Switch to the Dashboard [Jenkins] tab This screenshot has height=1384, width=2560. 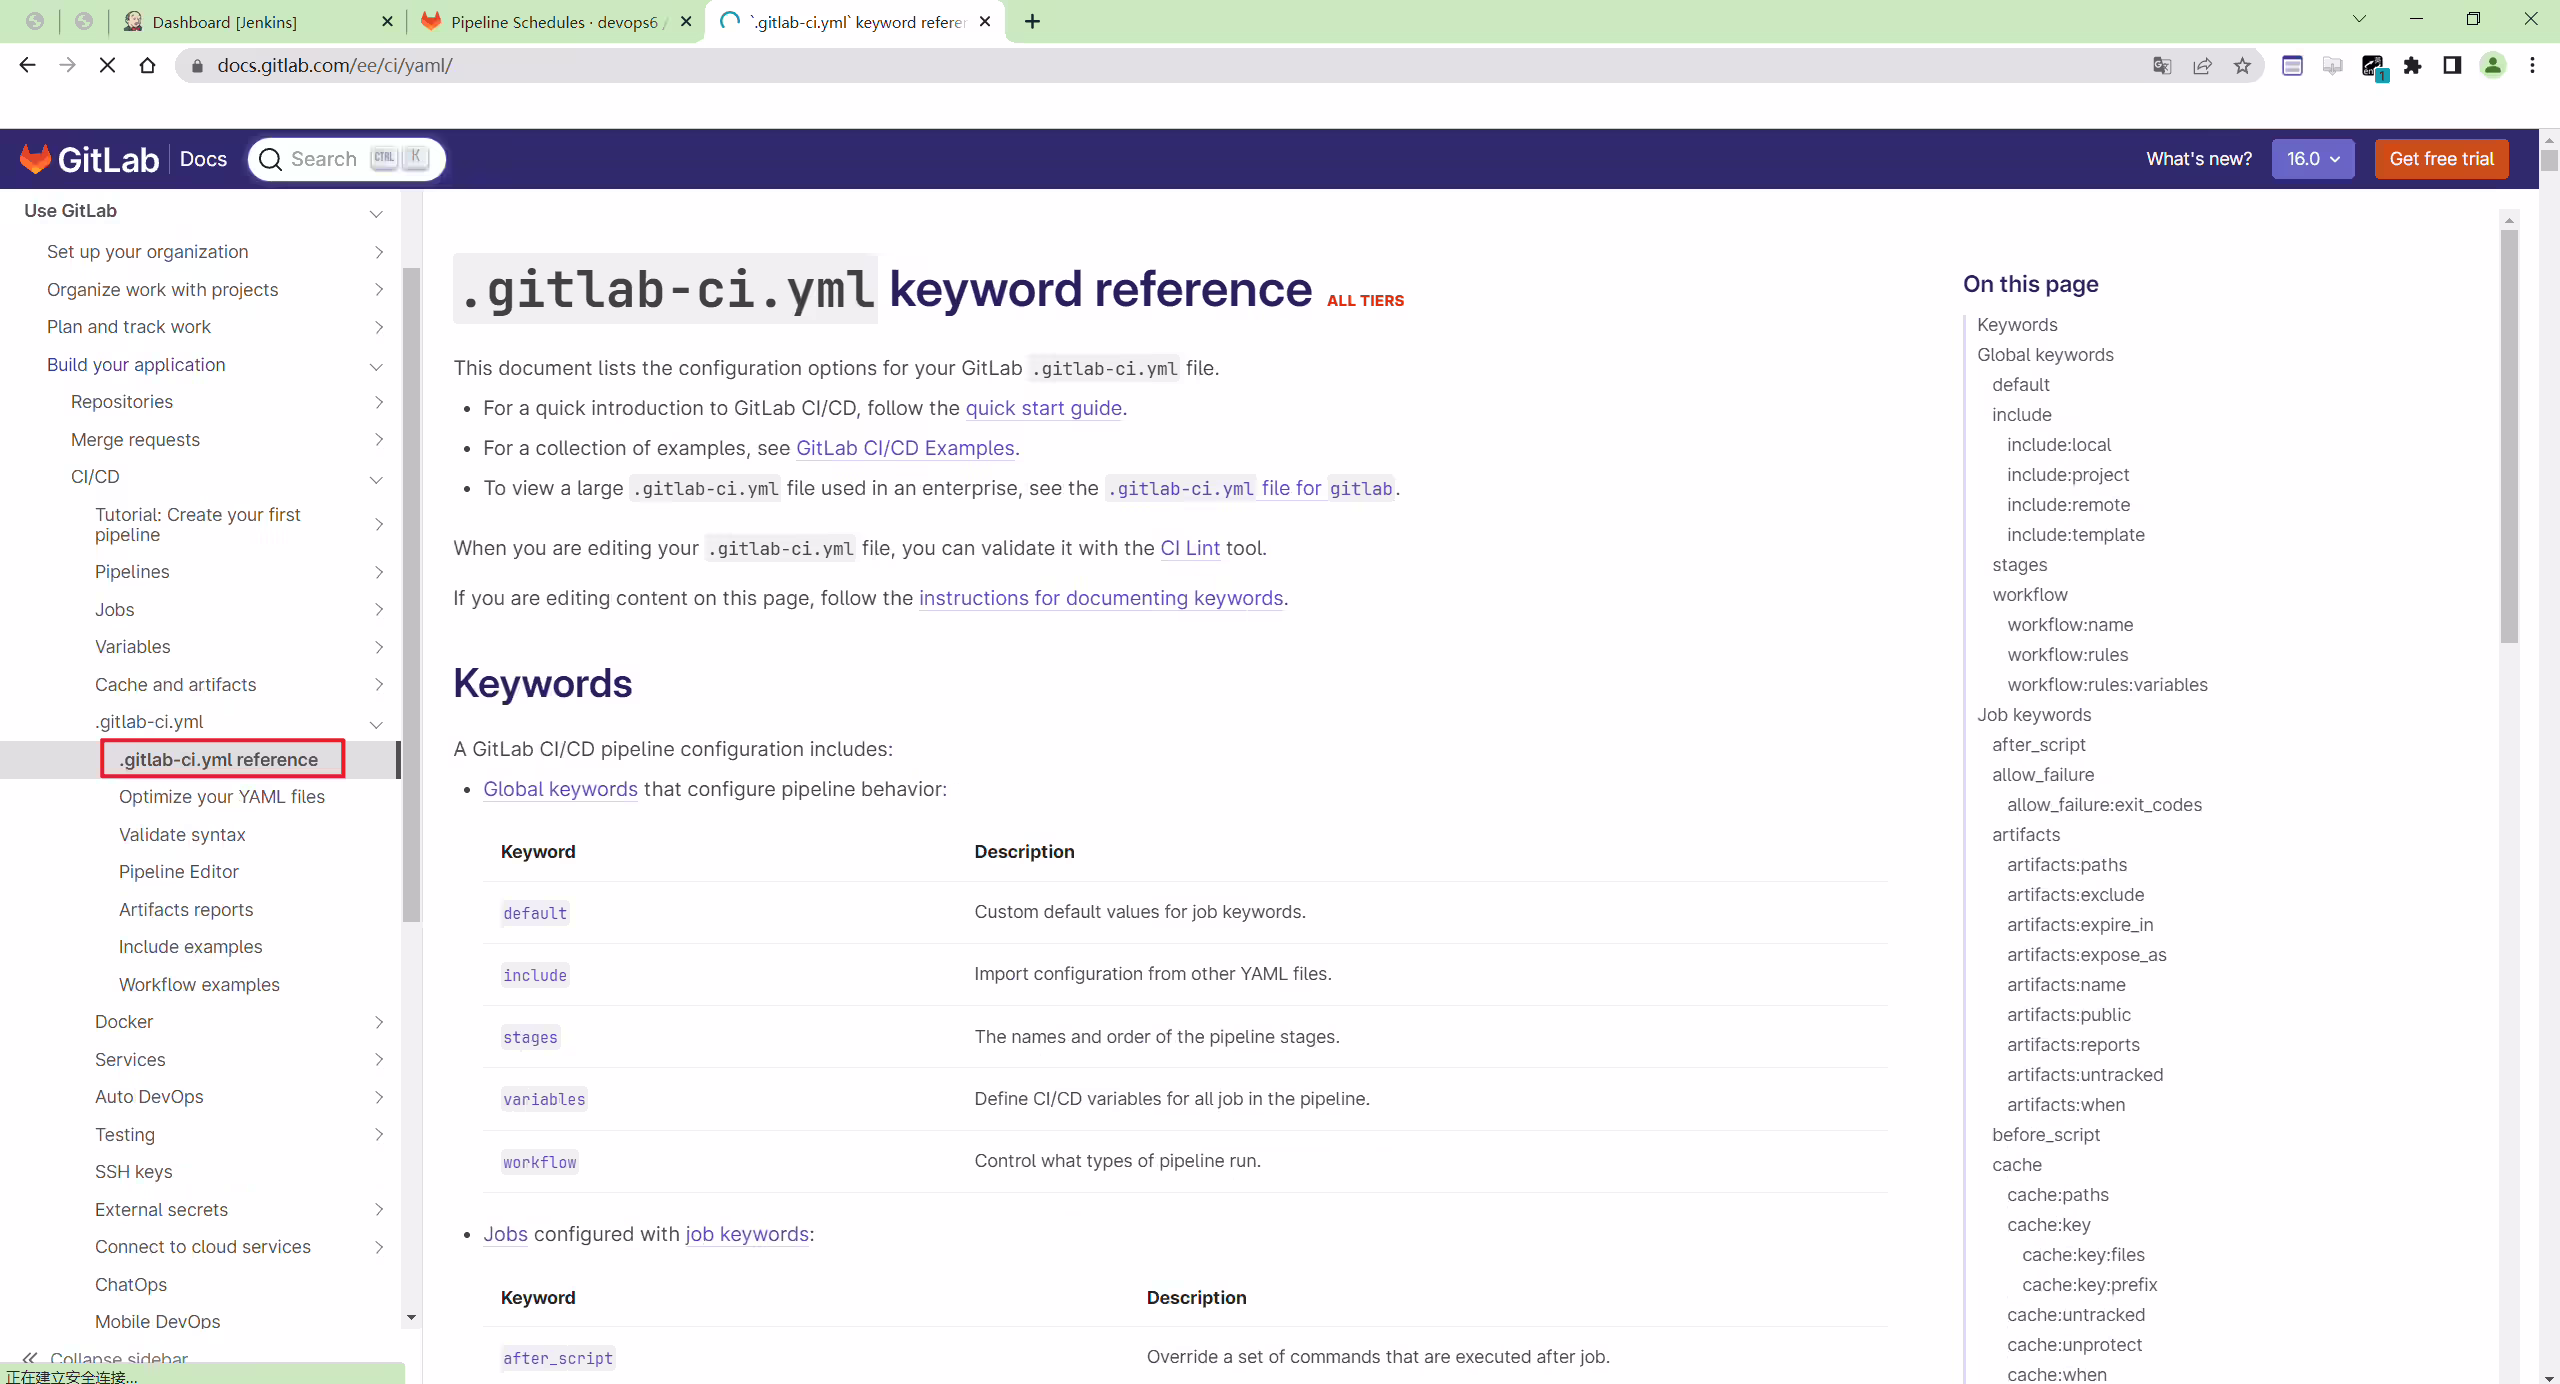(258, 21)
